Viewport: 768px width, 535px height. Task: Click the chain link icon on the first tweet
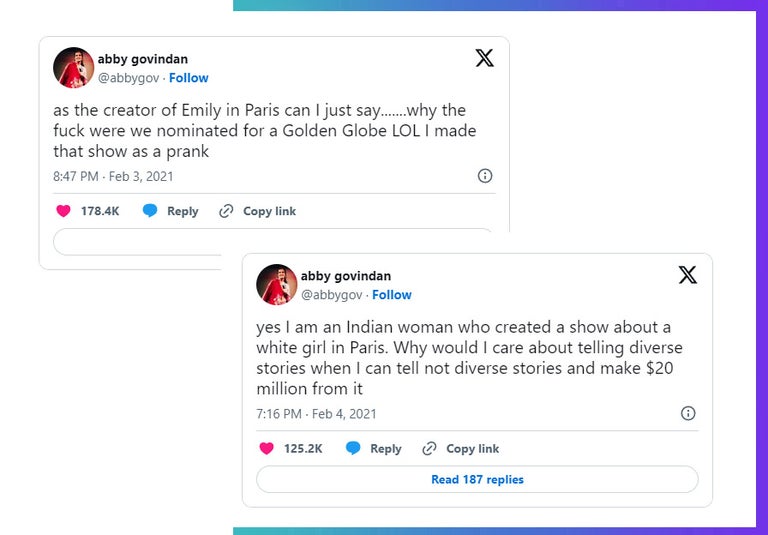(226, 211)
